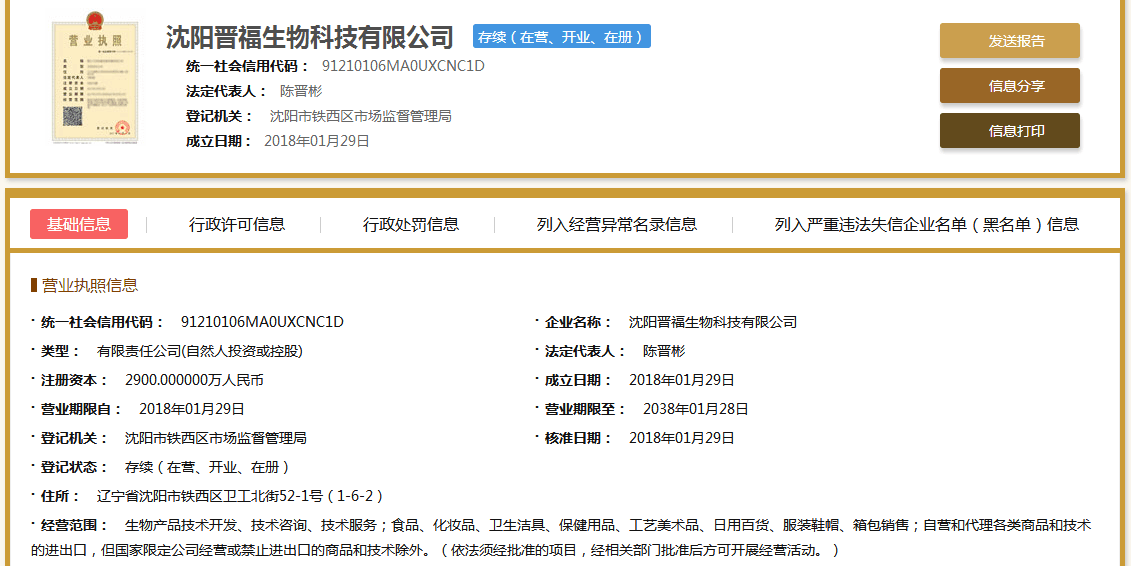The image size is (1131, 566).
Task: Click the 沈阳晋福生物科技有限公司 page title heading
Action: [309, 38]
